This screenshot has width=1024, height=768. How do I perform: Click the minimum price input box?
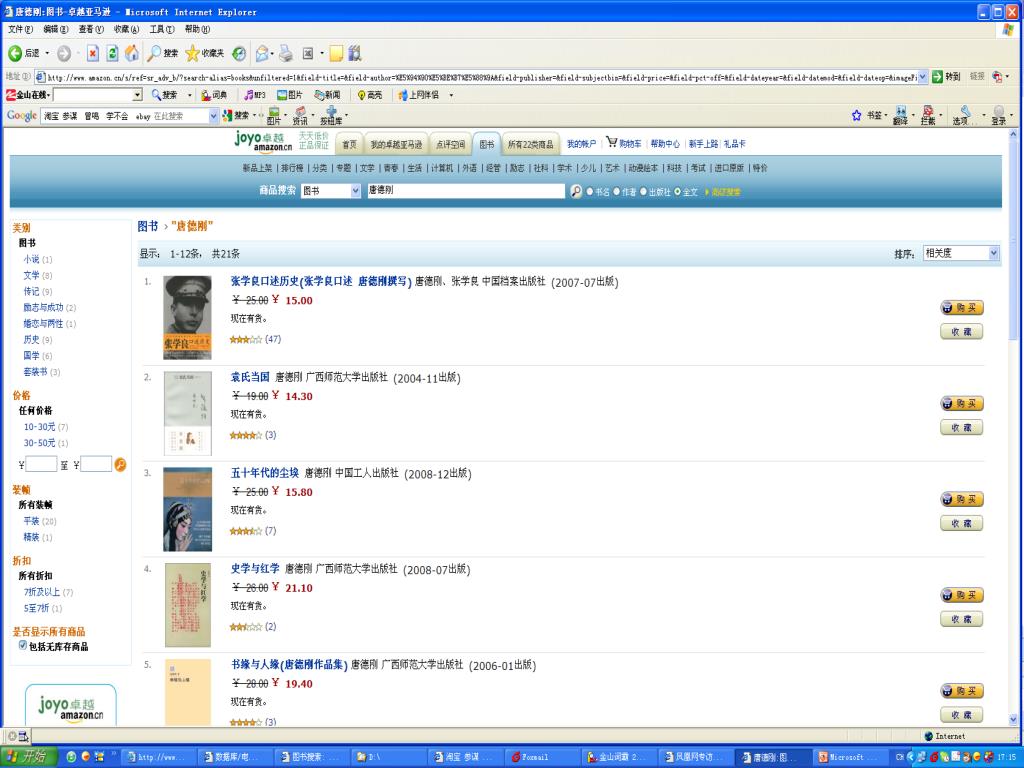[x=41, y=464]
